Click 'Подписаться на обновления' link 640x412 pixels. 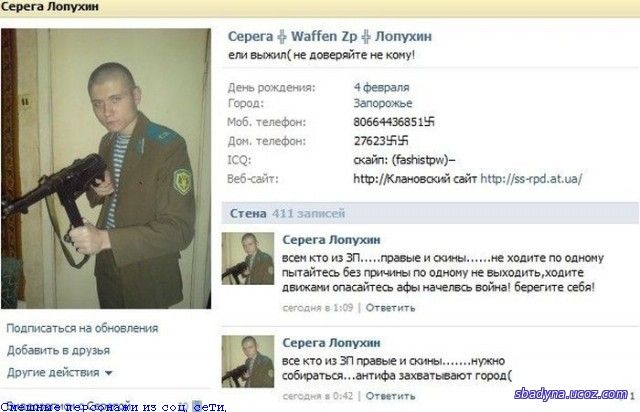82,328
